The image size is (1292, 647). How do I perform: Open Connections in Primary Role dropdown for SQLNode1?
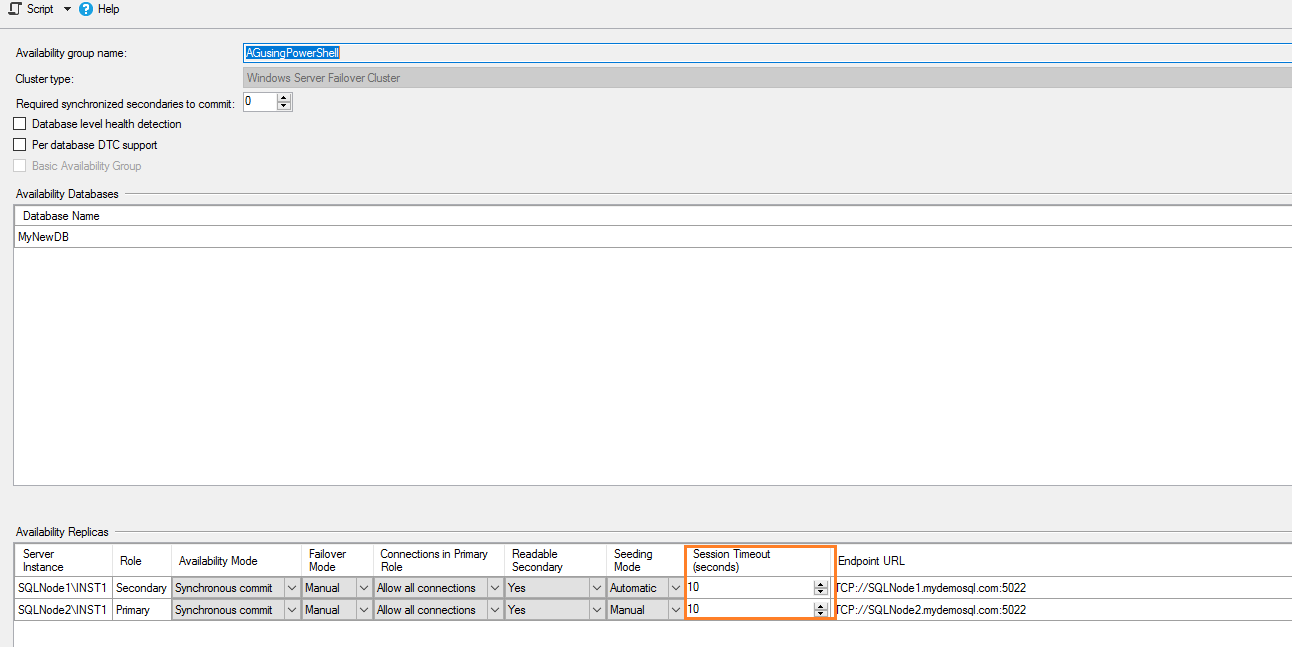494,587
